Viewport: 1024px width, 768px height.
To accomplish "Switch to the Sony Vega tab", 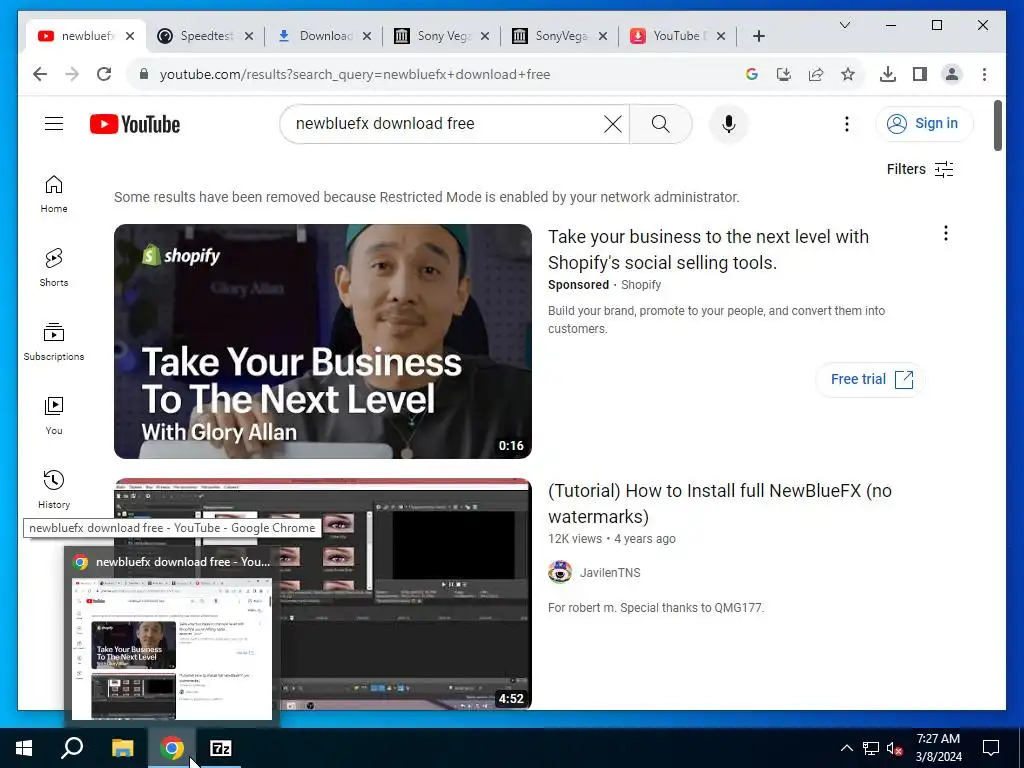I will point(443,36).
